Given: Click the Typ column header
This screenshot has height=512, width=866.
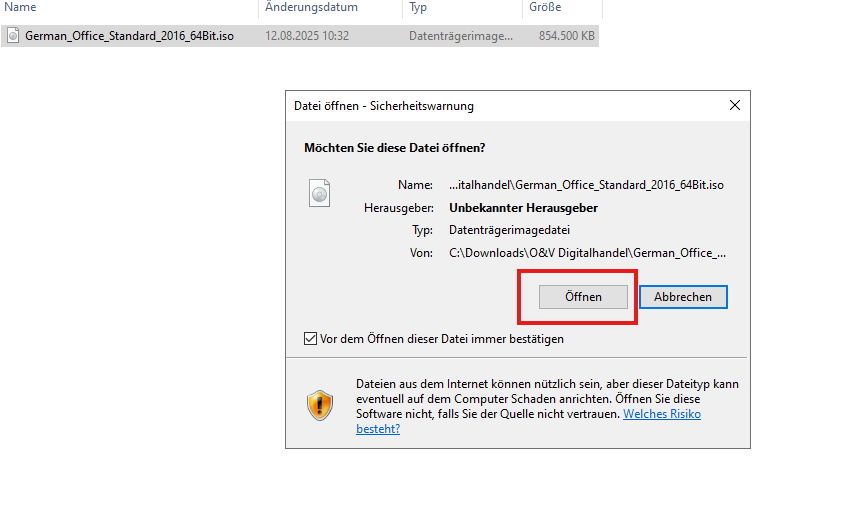Looking at the screenshot, I should pos(419,7).
